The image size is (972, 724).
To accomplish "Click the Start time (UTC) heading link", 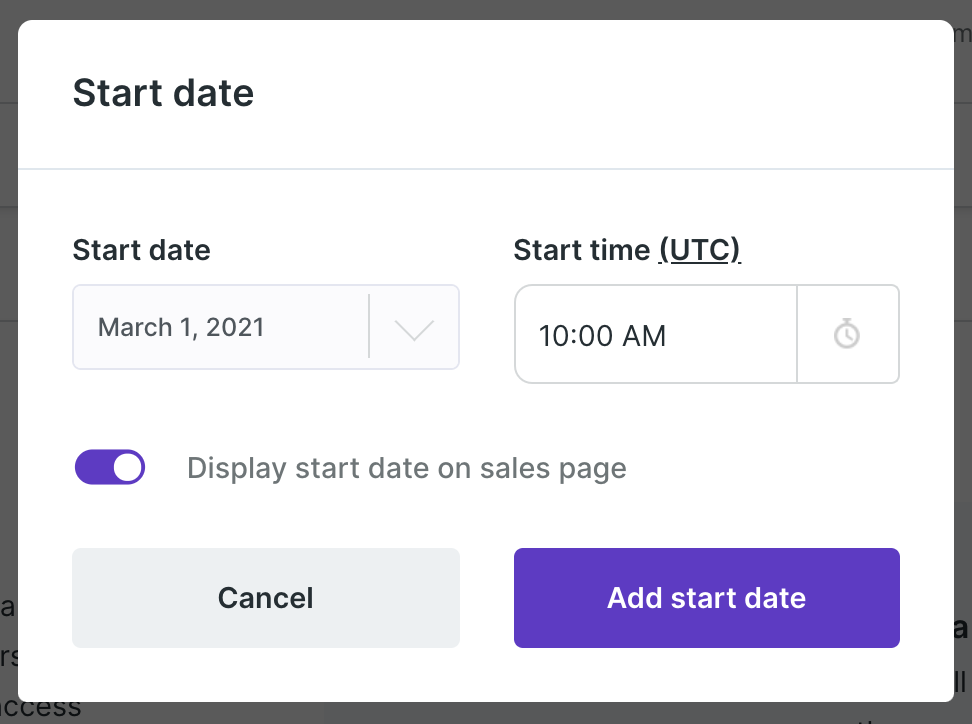I will (x=700, y=250).
